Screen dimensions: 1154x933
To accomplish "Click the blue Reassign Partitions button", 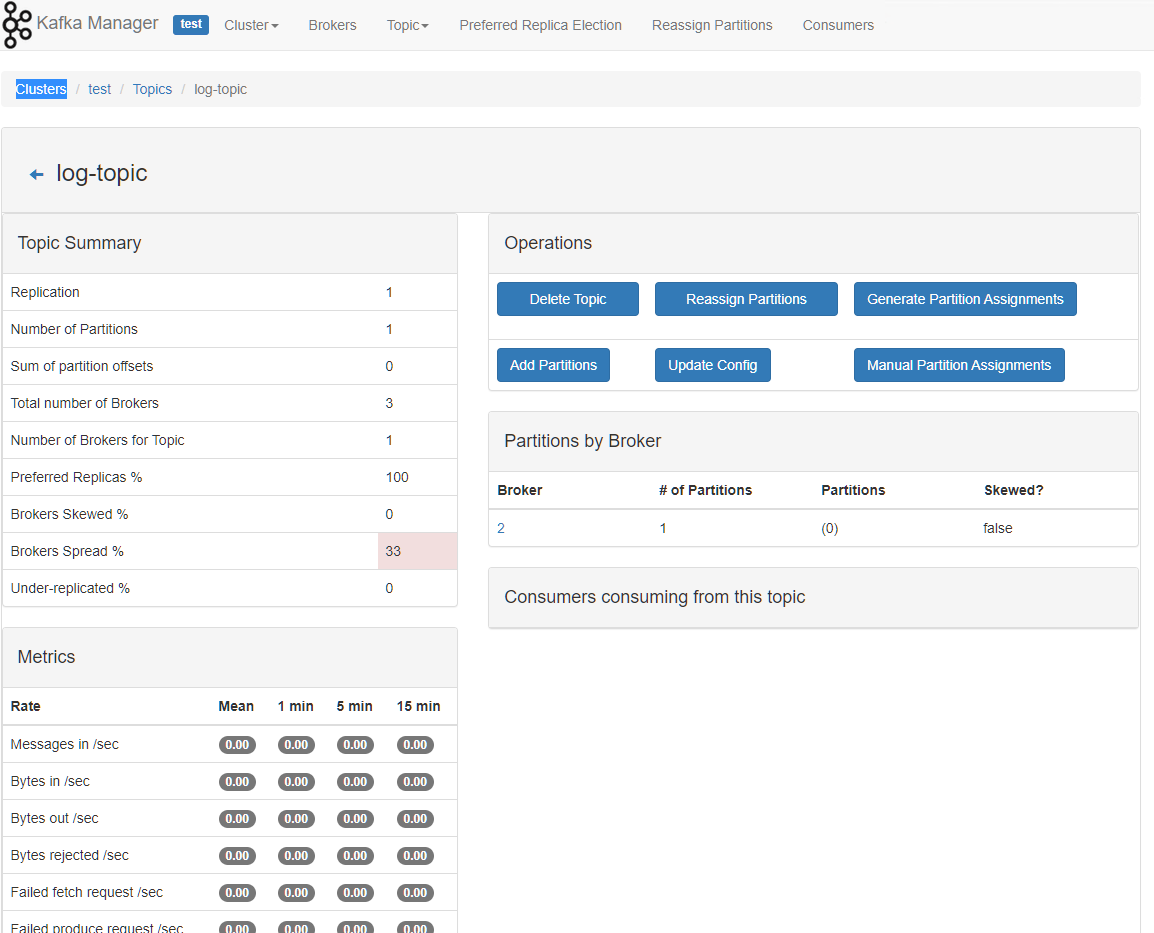I will (x=746, y=299).
